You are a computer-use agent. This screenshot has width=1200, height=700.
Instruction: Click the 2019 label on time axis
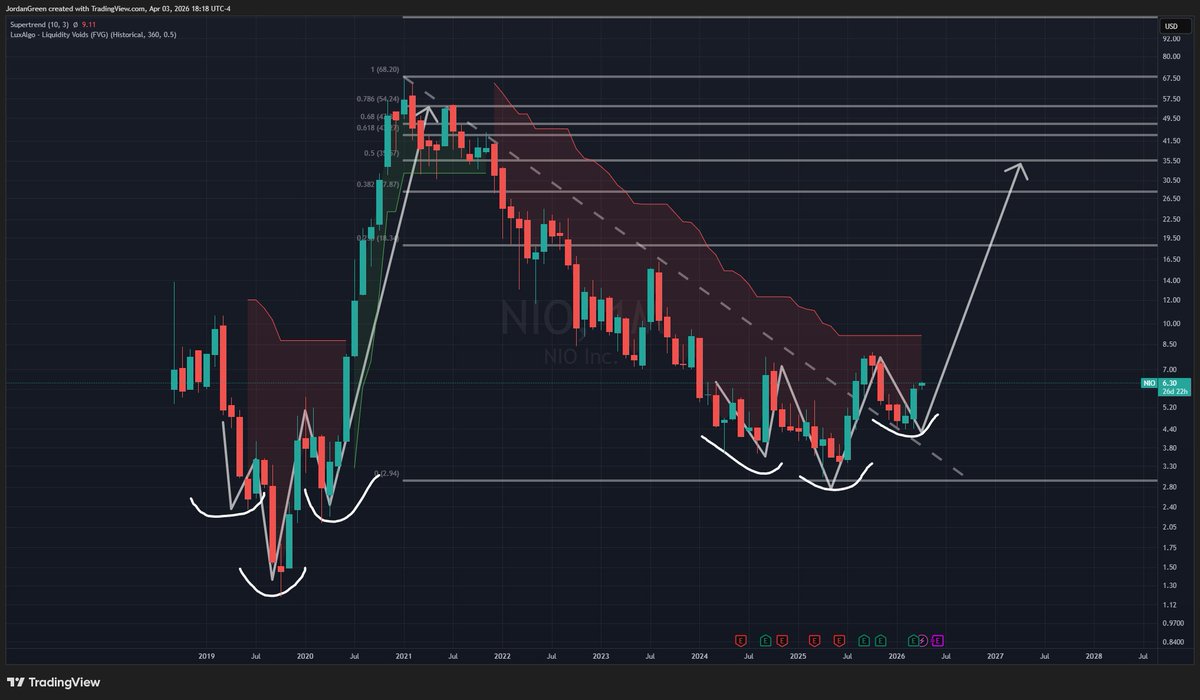pyautogui.click(x=206, y=656)
